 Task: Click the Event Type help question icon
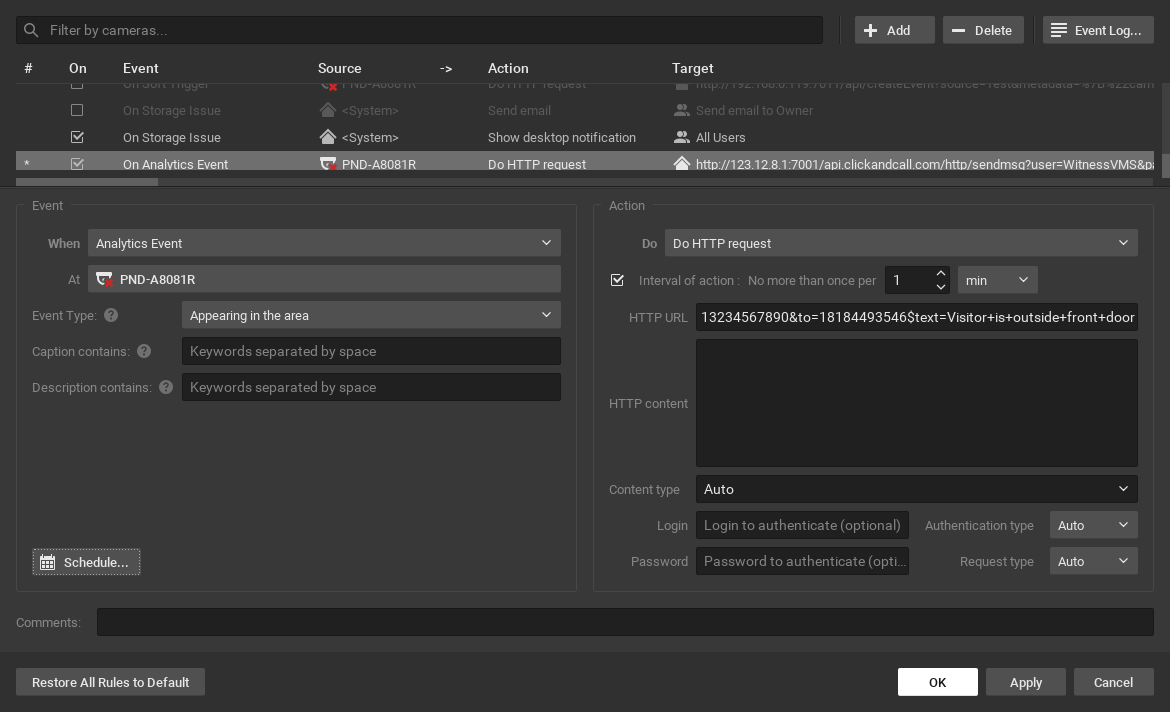(111, 315)
